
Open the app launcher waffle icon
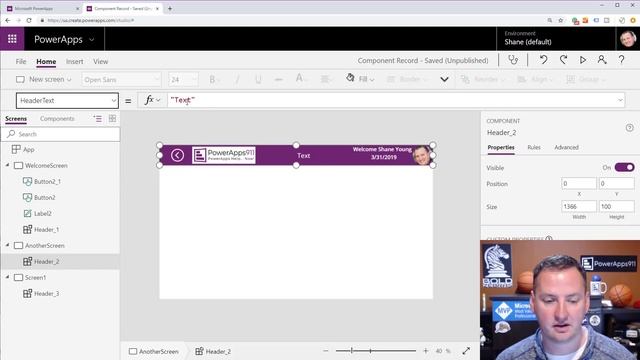click(x=12, y=39)
